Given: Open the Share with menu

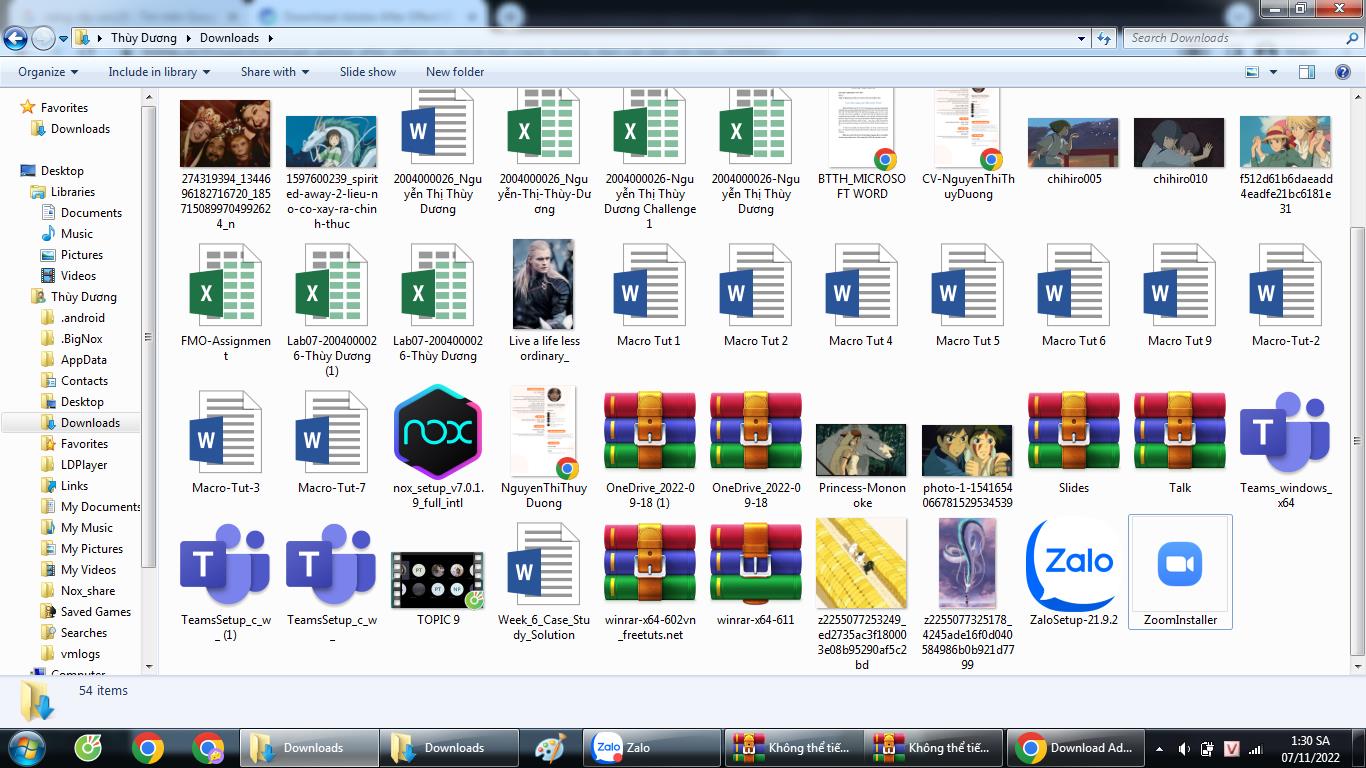Looking at the screenshot, I should (274, 72).
